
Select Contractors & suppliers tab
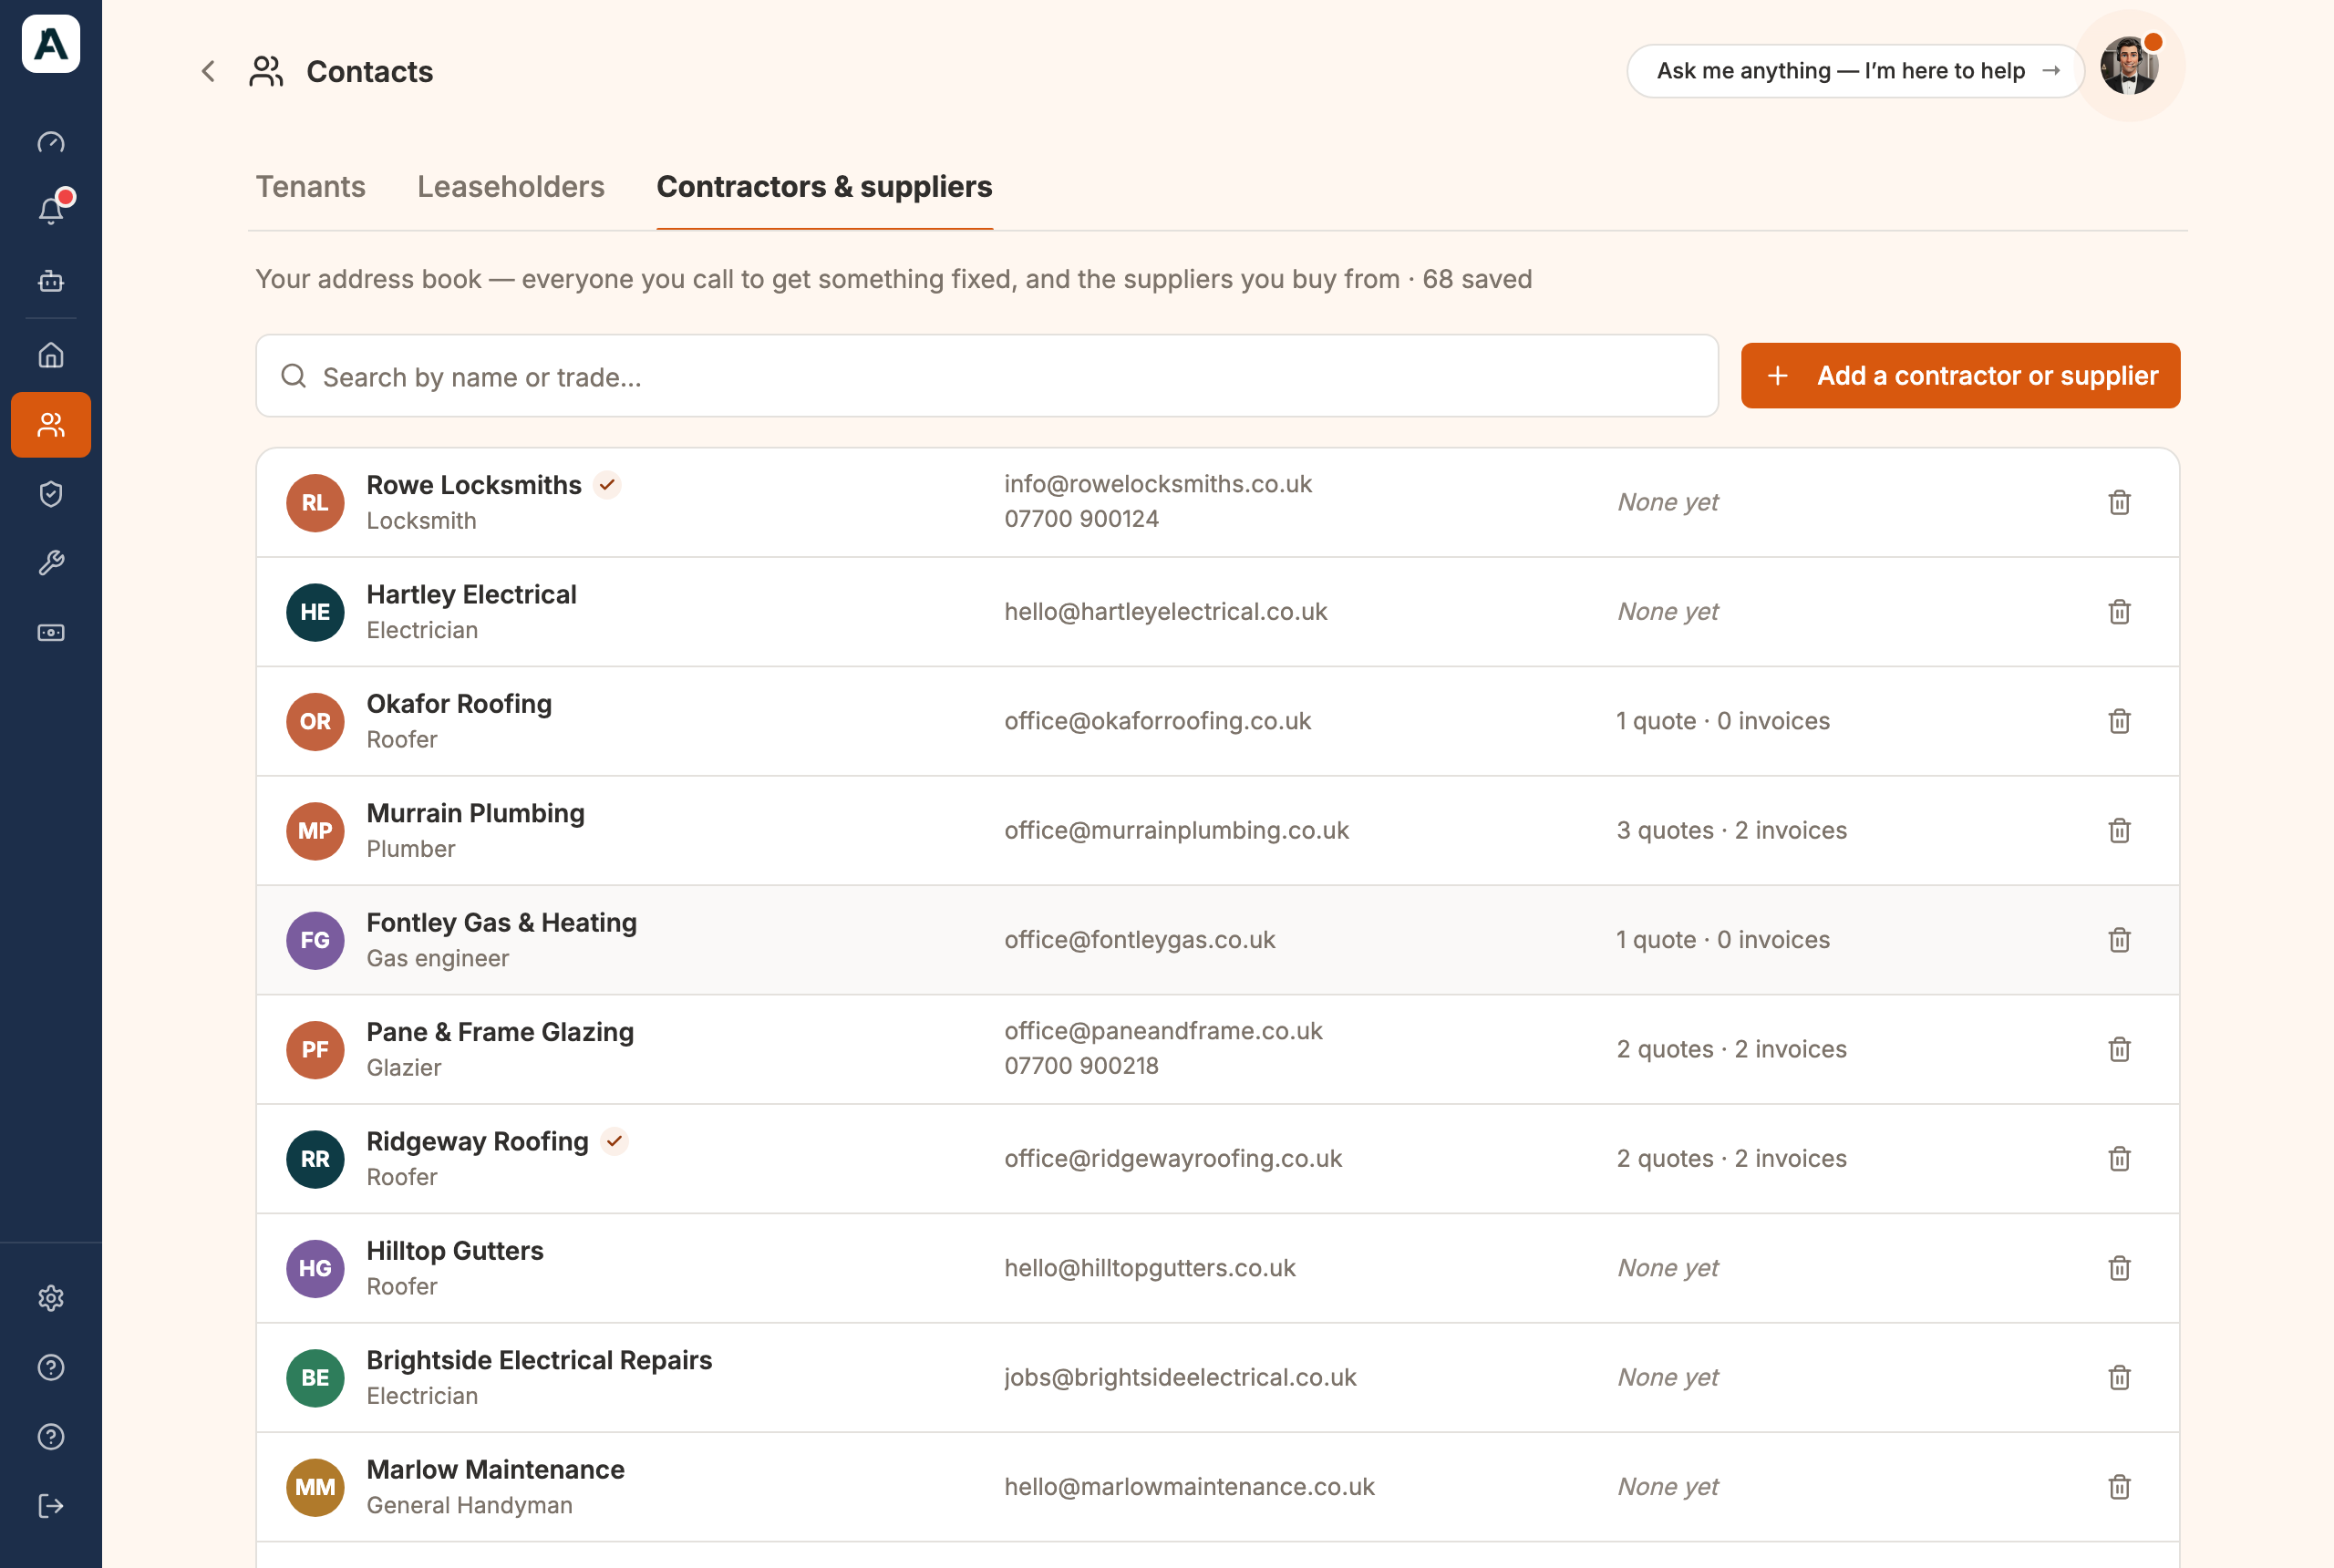[x=824, y=187]
